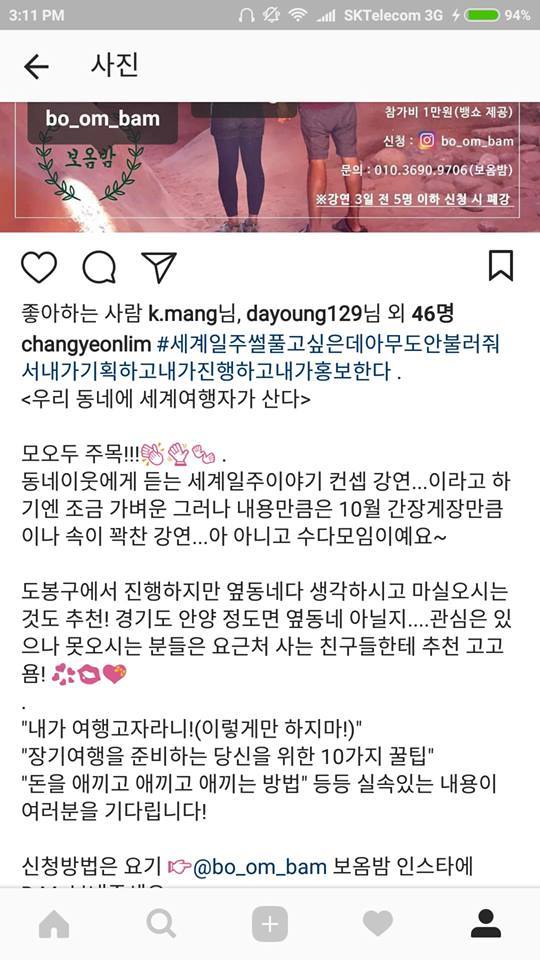Tap the new post plus icon
The width and height of the screenshot is (540, 960).
tap(270, 923)
